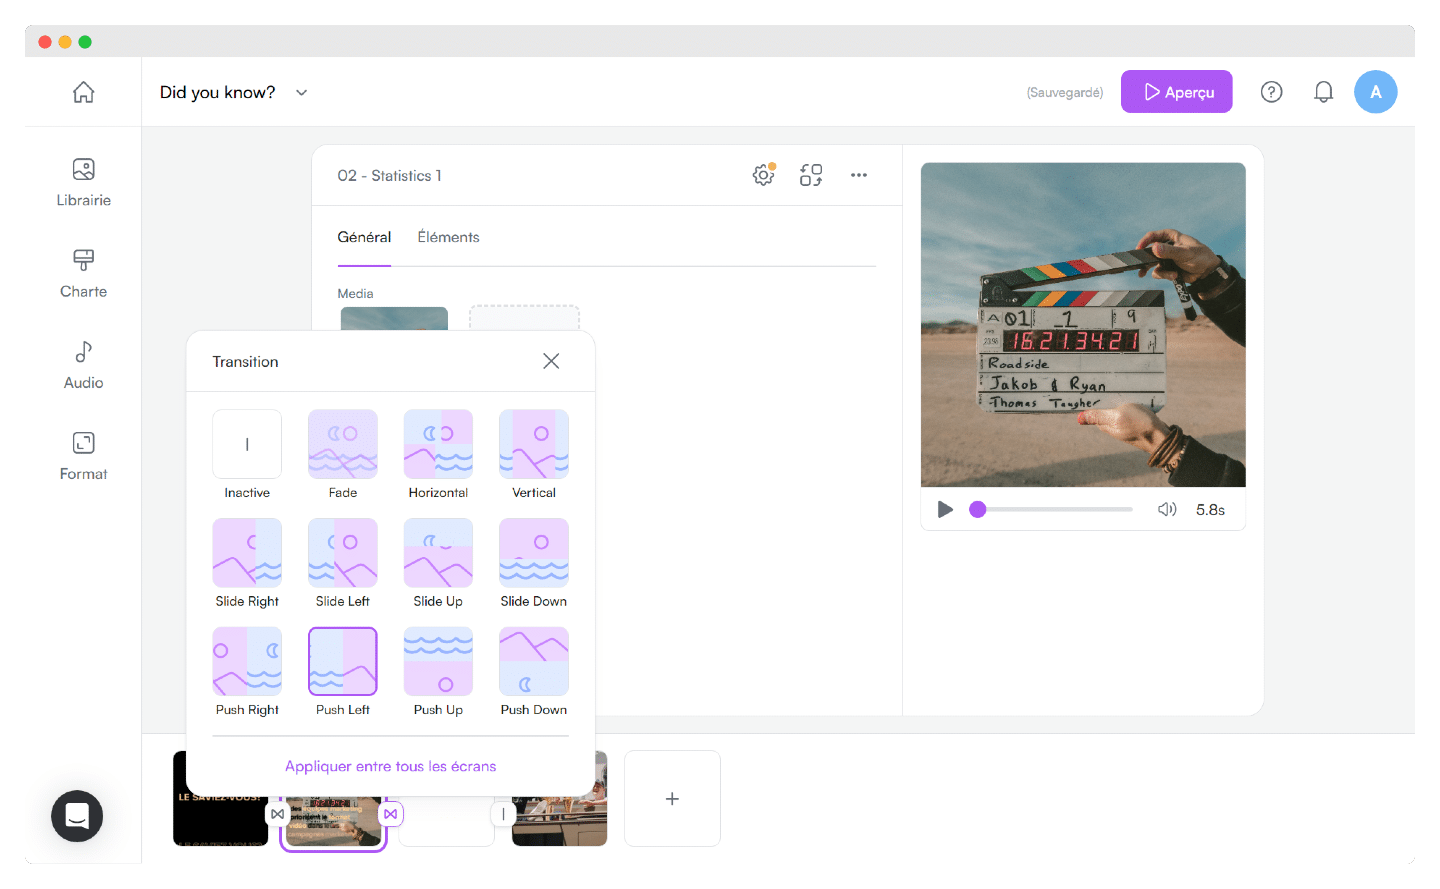
Task: Click the swap layout icon
Action: point(811,175)
